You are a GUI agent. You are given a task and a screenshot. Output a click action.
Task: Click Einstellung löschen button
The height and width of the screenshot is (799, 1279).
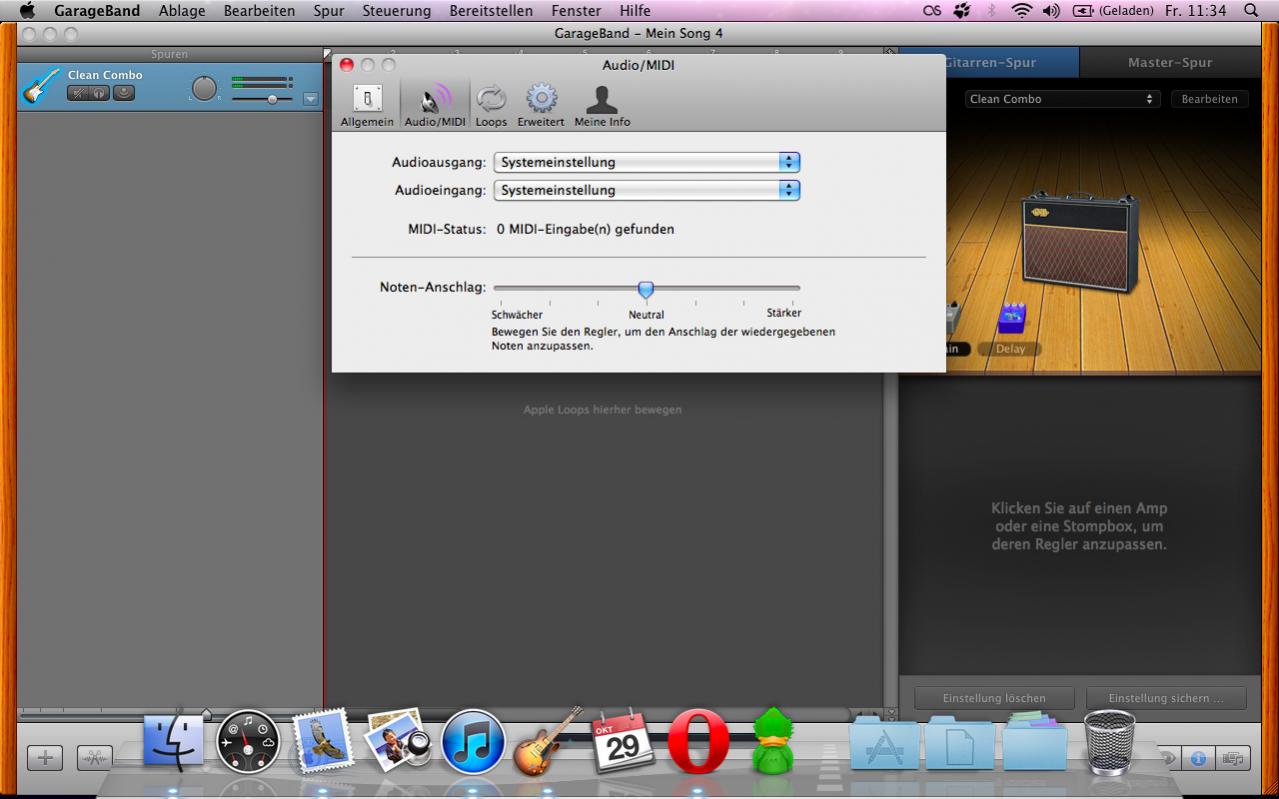[994, 698]
